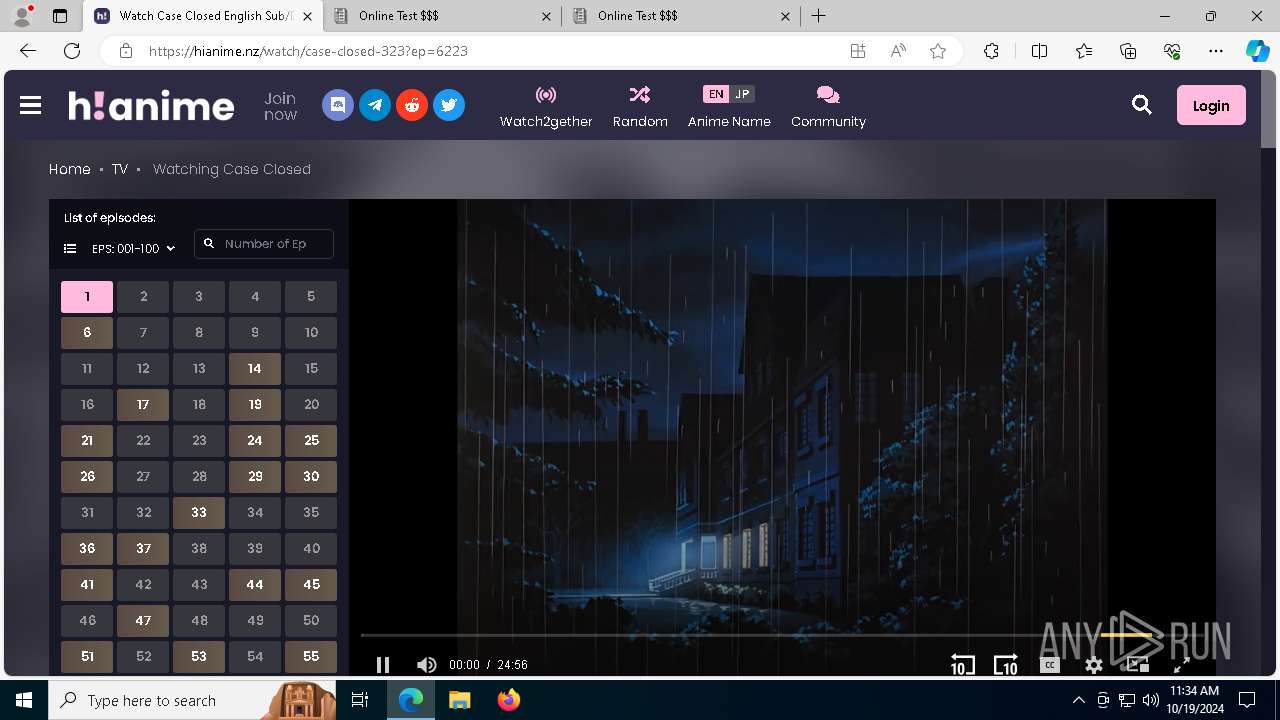Enter fullscreen video mode
The image size is (1280, 720).
coord(1181,665)
